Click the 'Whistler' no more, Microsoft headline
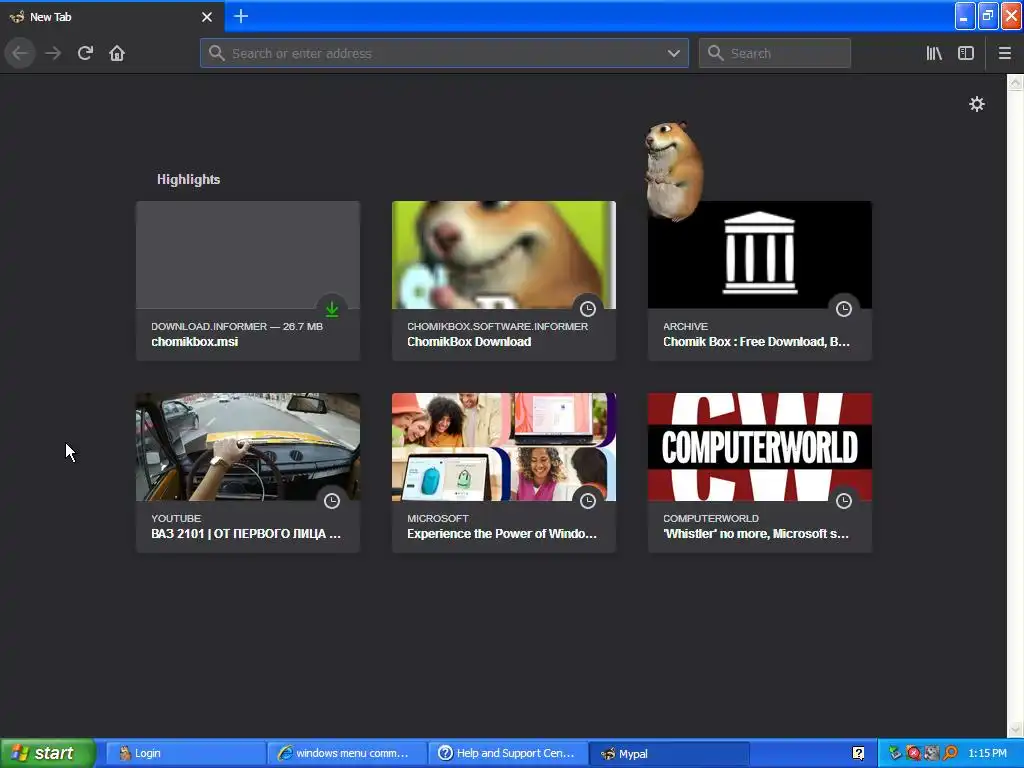Image resolution: width=1024 pixels, height=768 pixels. pos(756,534)
